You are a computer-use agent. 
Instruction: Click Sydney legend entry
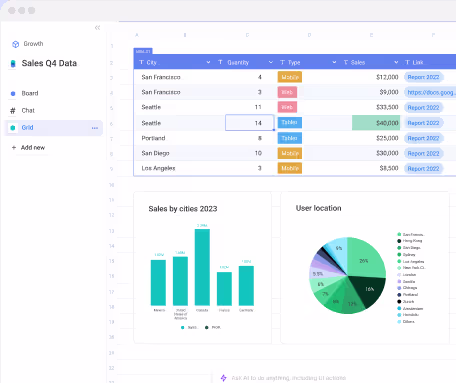407,255
